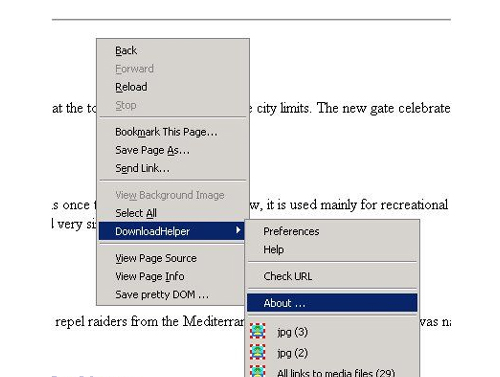The image size is (500, 377).
Task: Select the jpg (3) download entry
Action: point(332,332)
